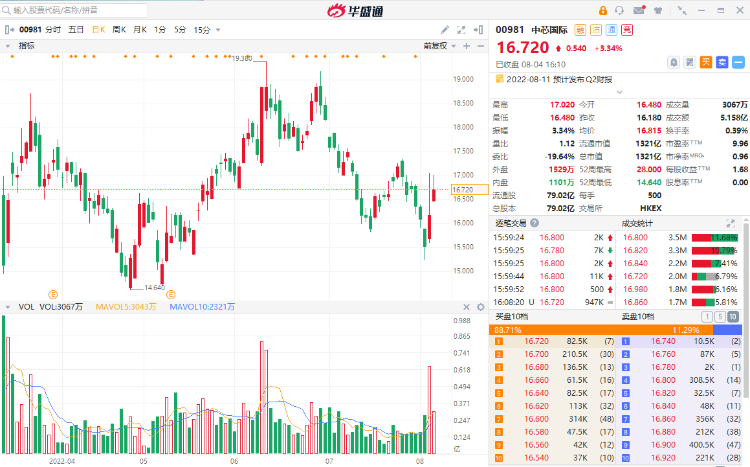Click the earnings E marker near 14.640
The image size is (750, 467).
click(x=171, y=294)
